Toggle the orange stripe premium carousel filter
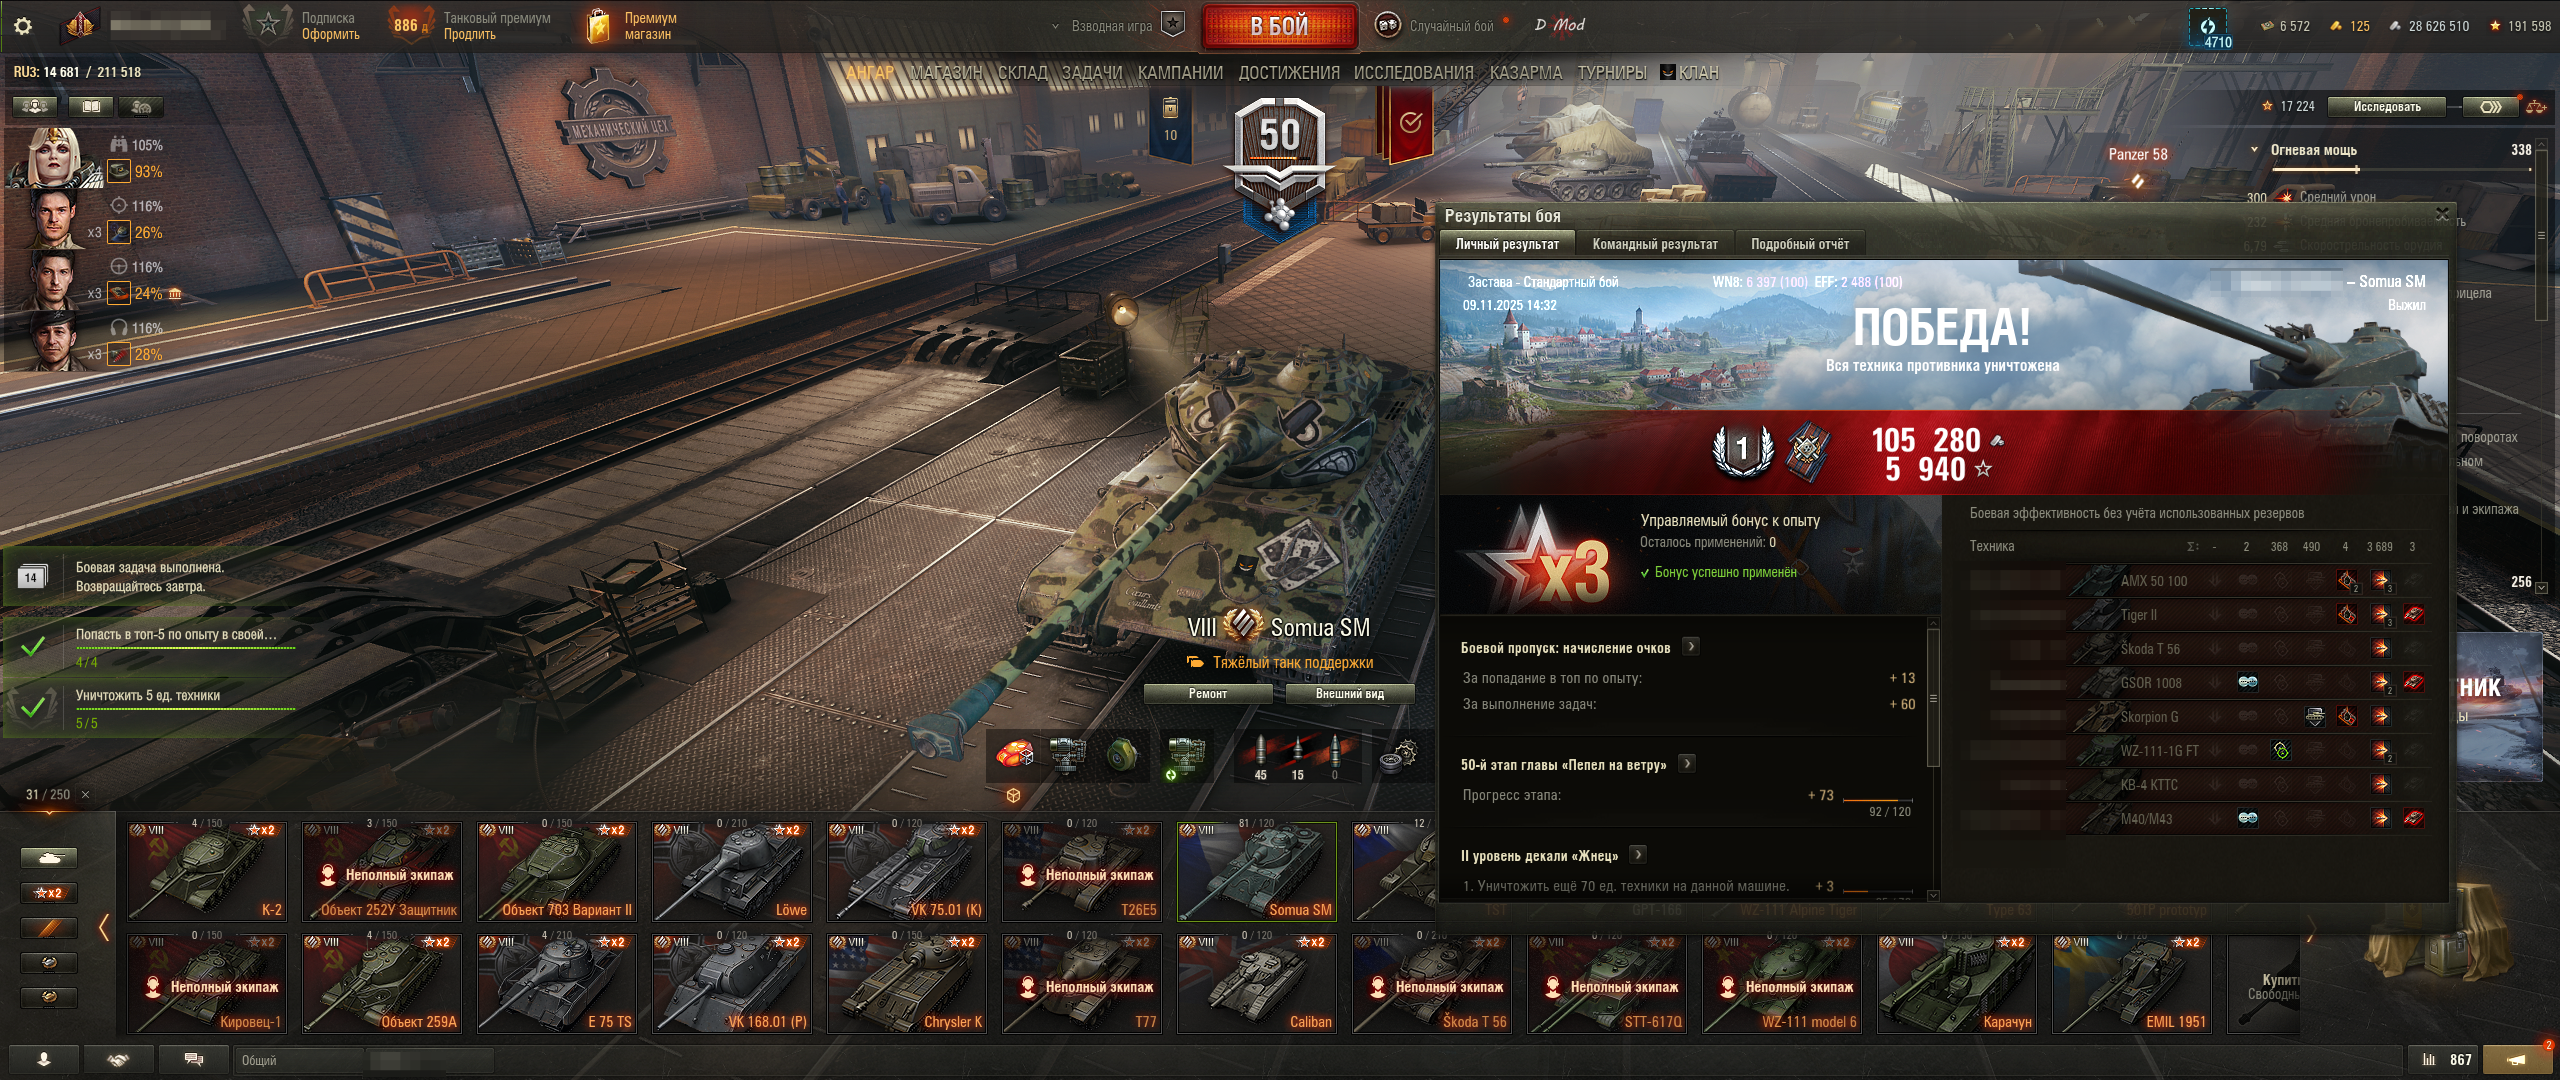The height and width of the screenshot is (1080, 2560). coord(49,928)
